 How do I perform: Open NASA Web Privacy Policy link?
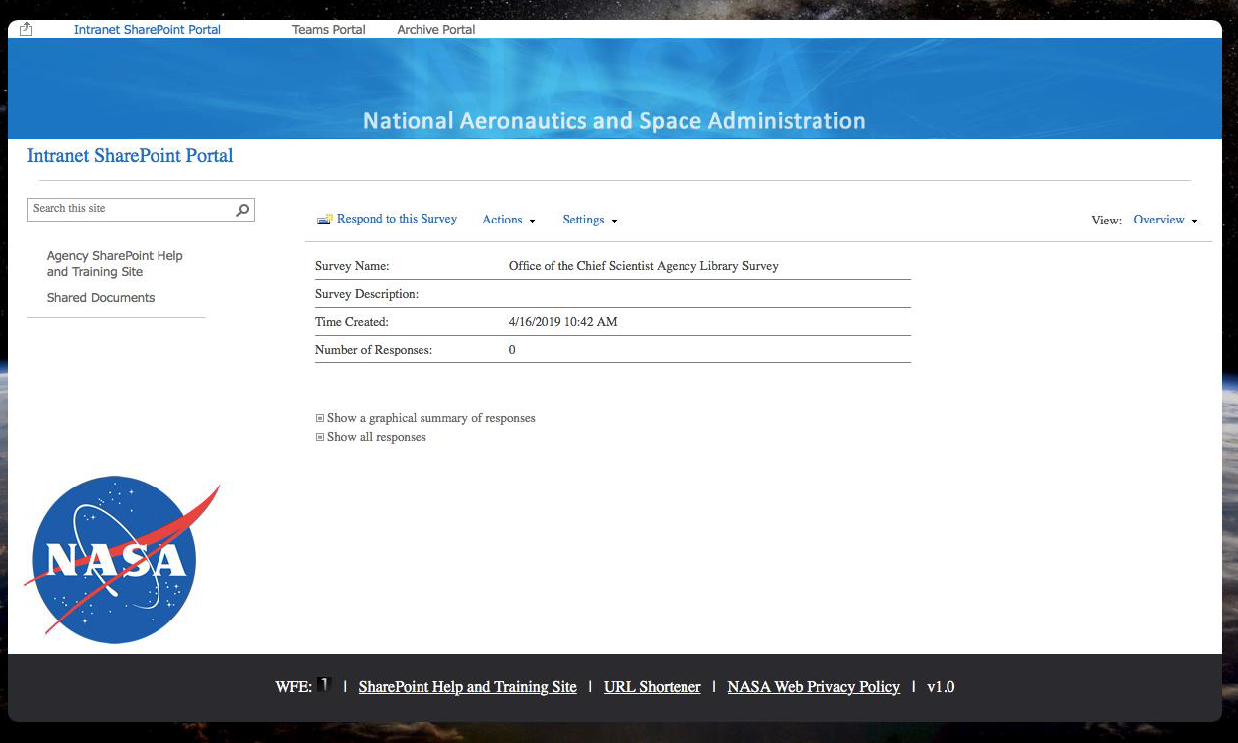tap(813, 687)
